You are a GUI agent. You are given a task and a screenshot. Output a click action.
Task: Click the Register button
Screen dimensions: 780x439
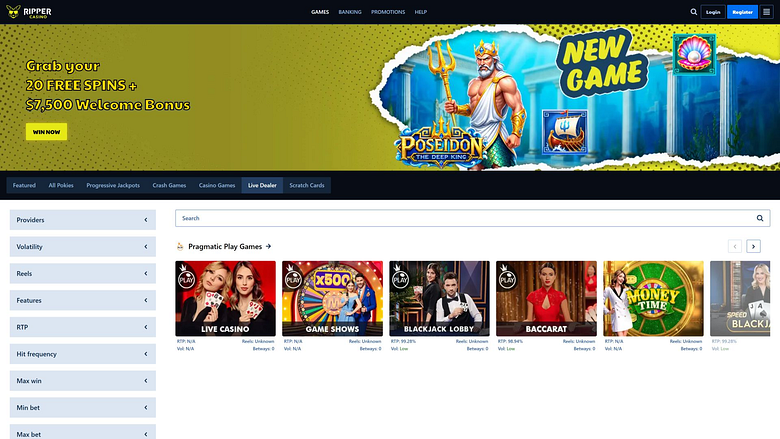[x=742, y=12]
